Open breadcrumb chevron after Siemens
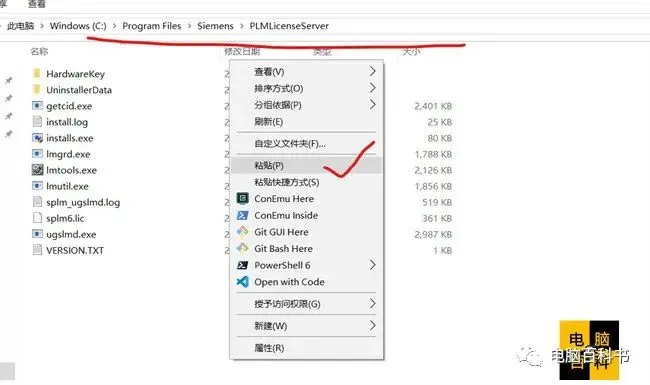 [242, 26]
